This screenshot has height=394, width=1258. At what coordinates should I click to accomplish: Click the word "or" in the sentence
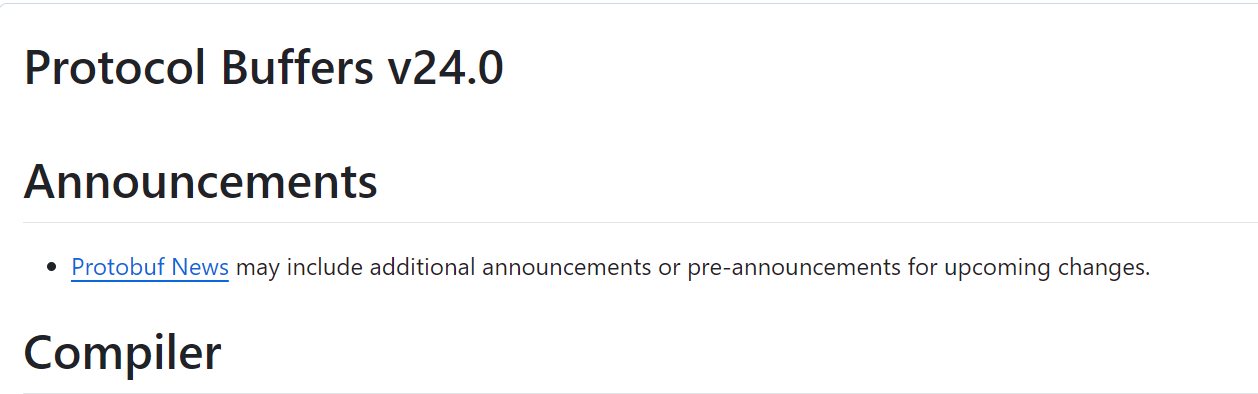(x=669, y=267)
